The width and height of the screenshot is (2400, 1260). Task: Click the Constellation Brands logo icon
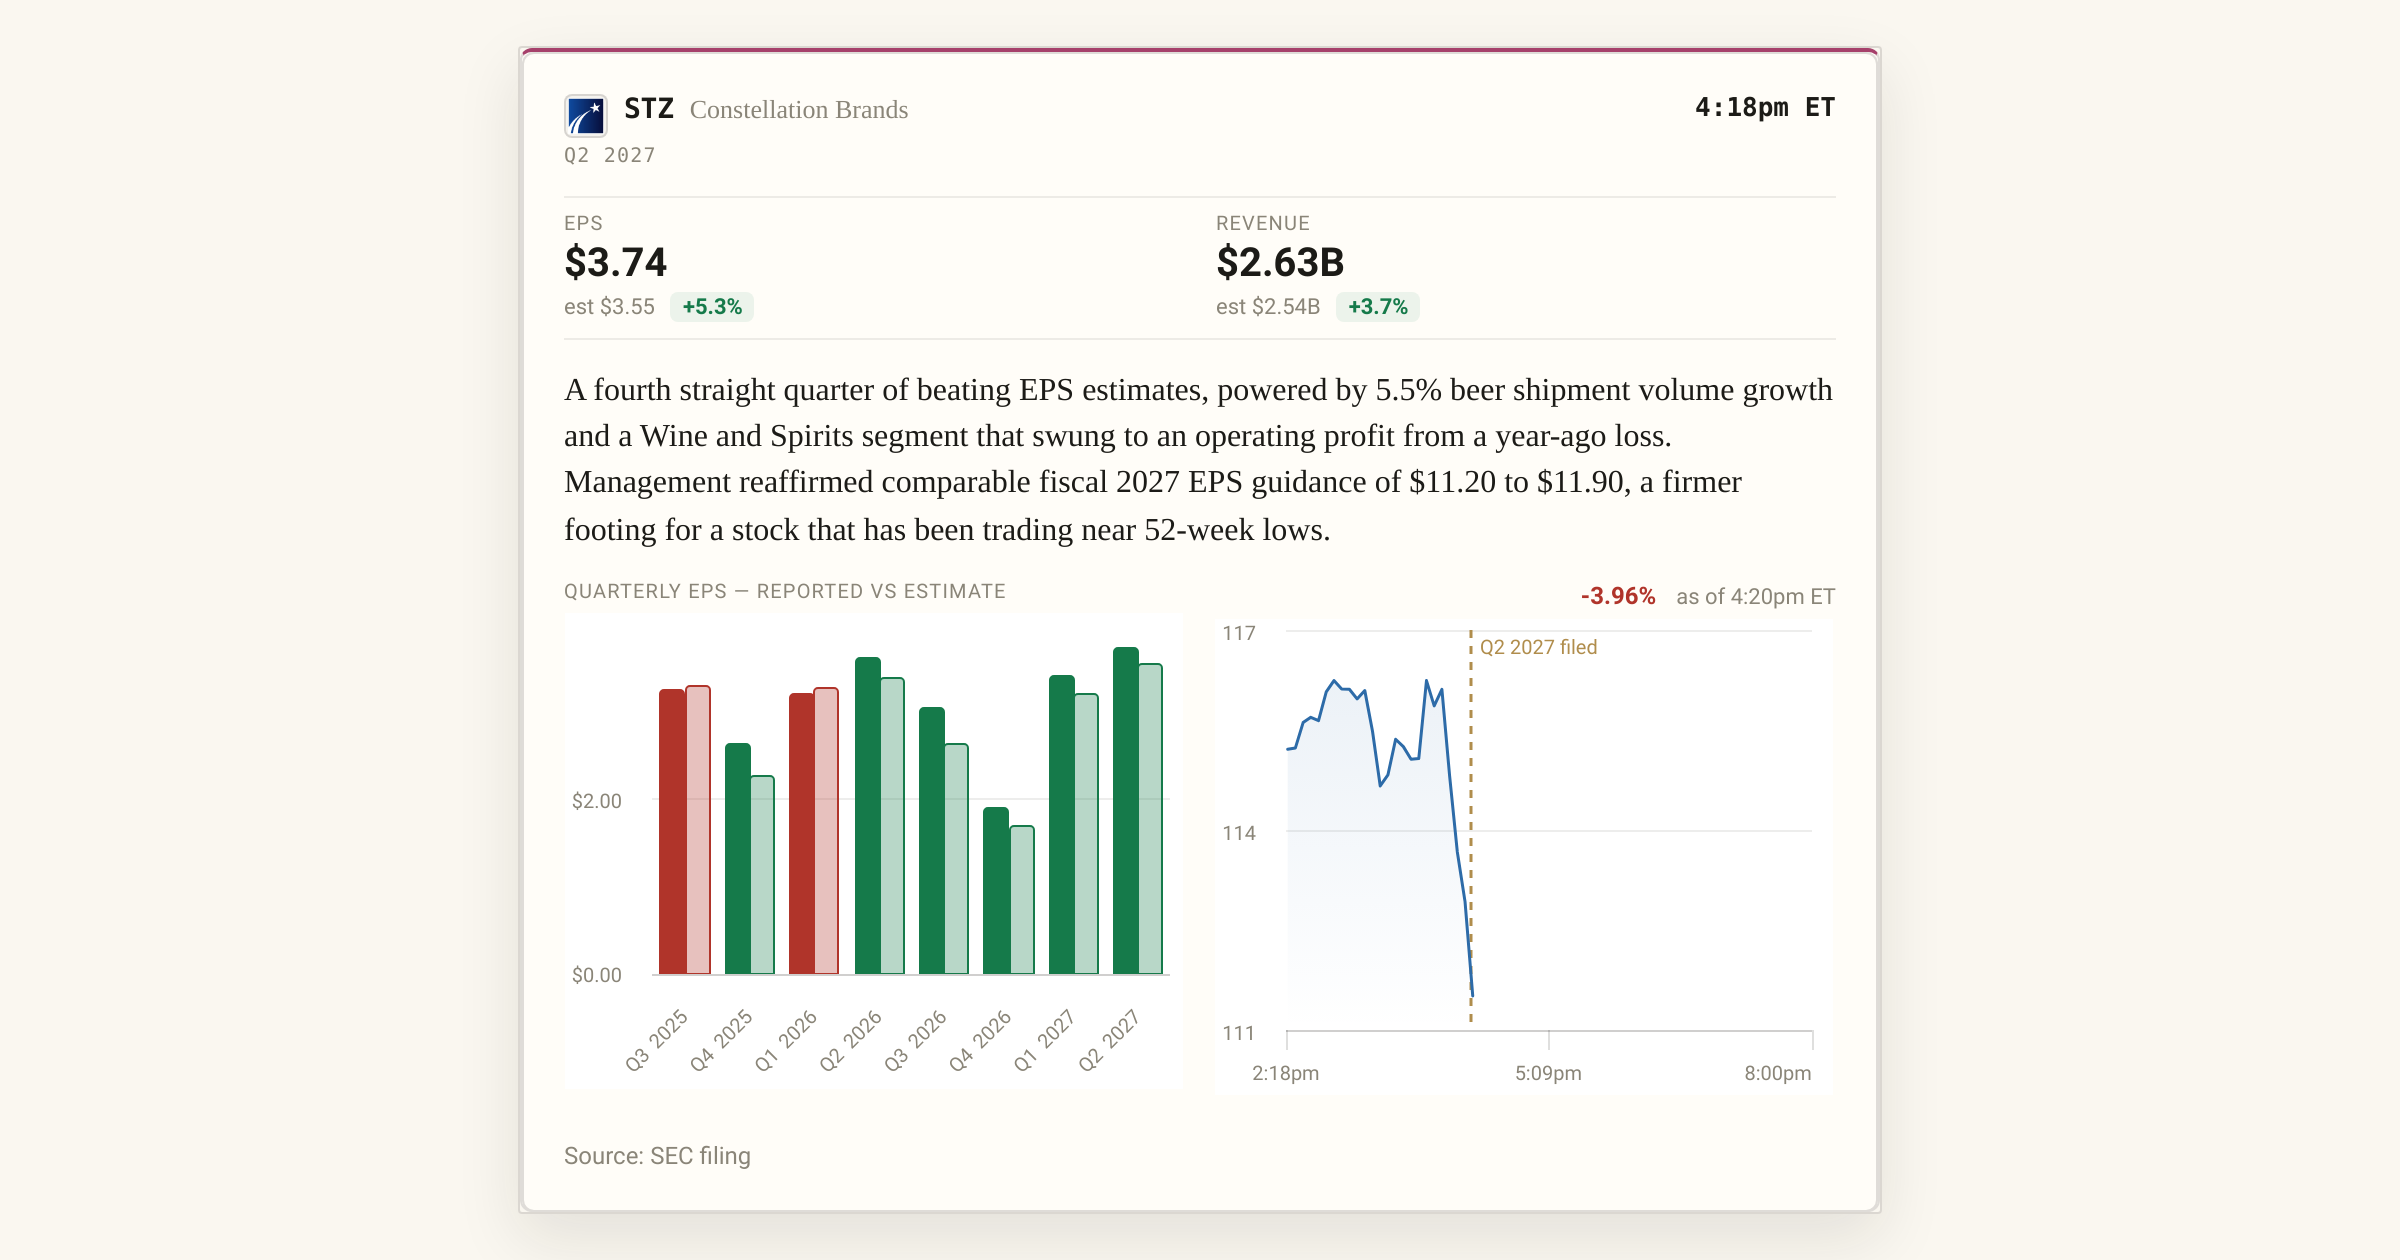586,115
